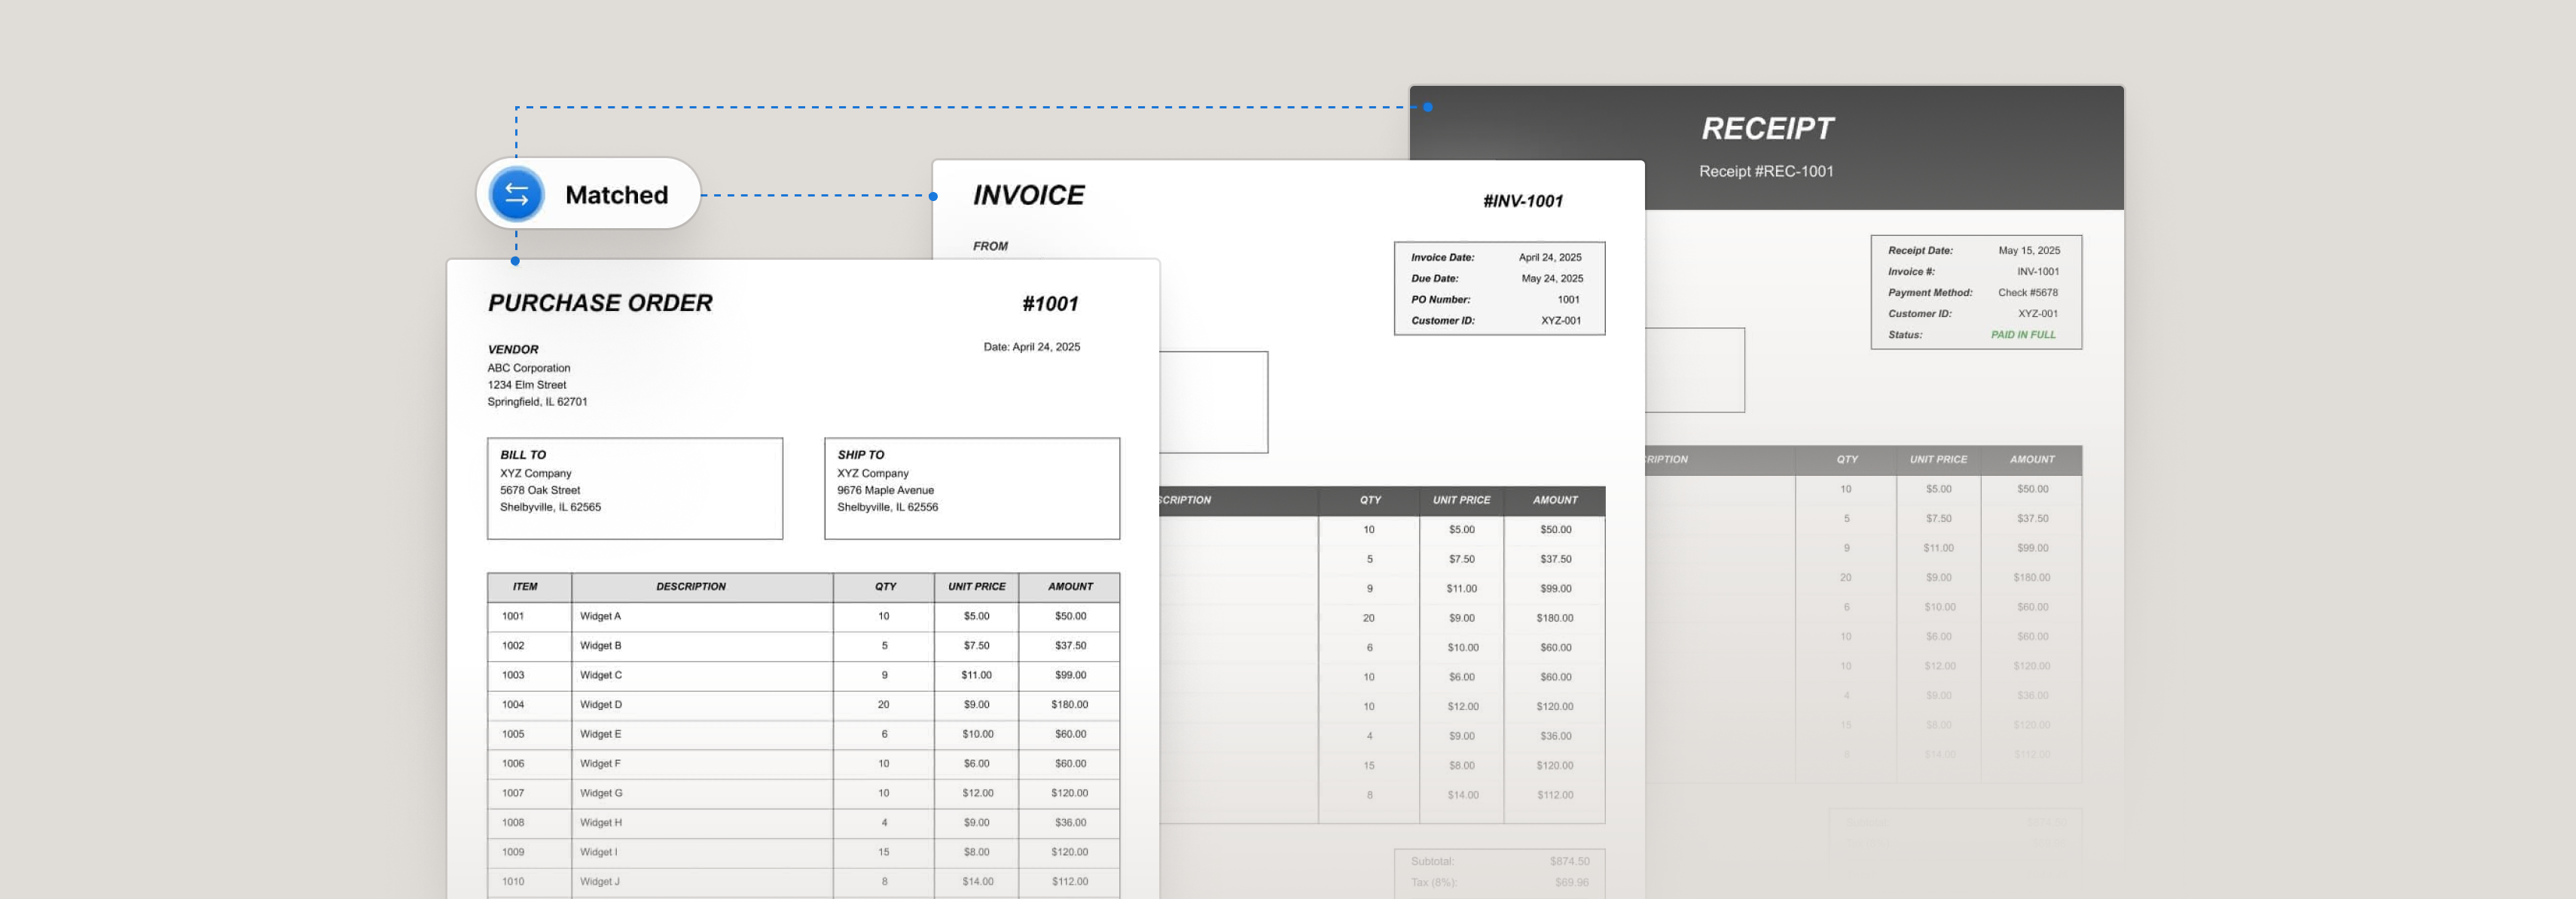Click the "BILL TO" heading
2576x899 pixels.
(523, 455)
